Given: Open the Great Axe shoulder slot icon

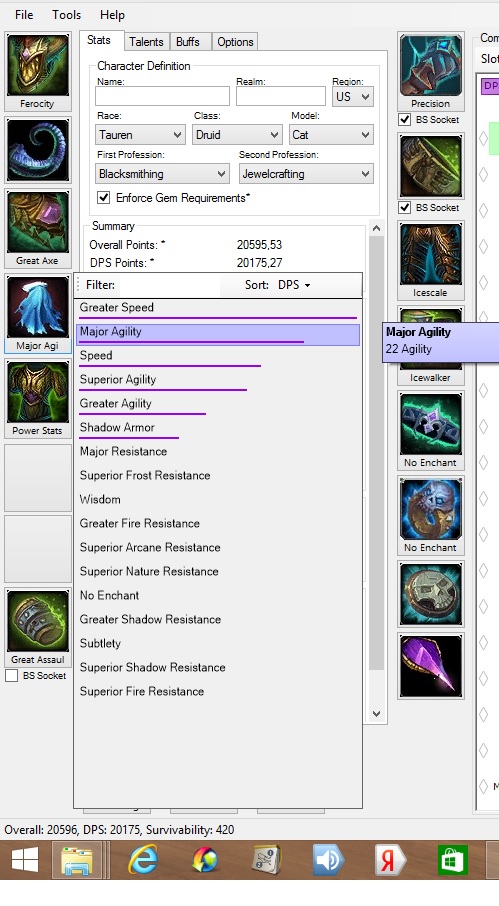Looking at the screenshot, I should coord(38,222).
